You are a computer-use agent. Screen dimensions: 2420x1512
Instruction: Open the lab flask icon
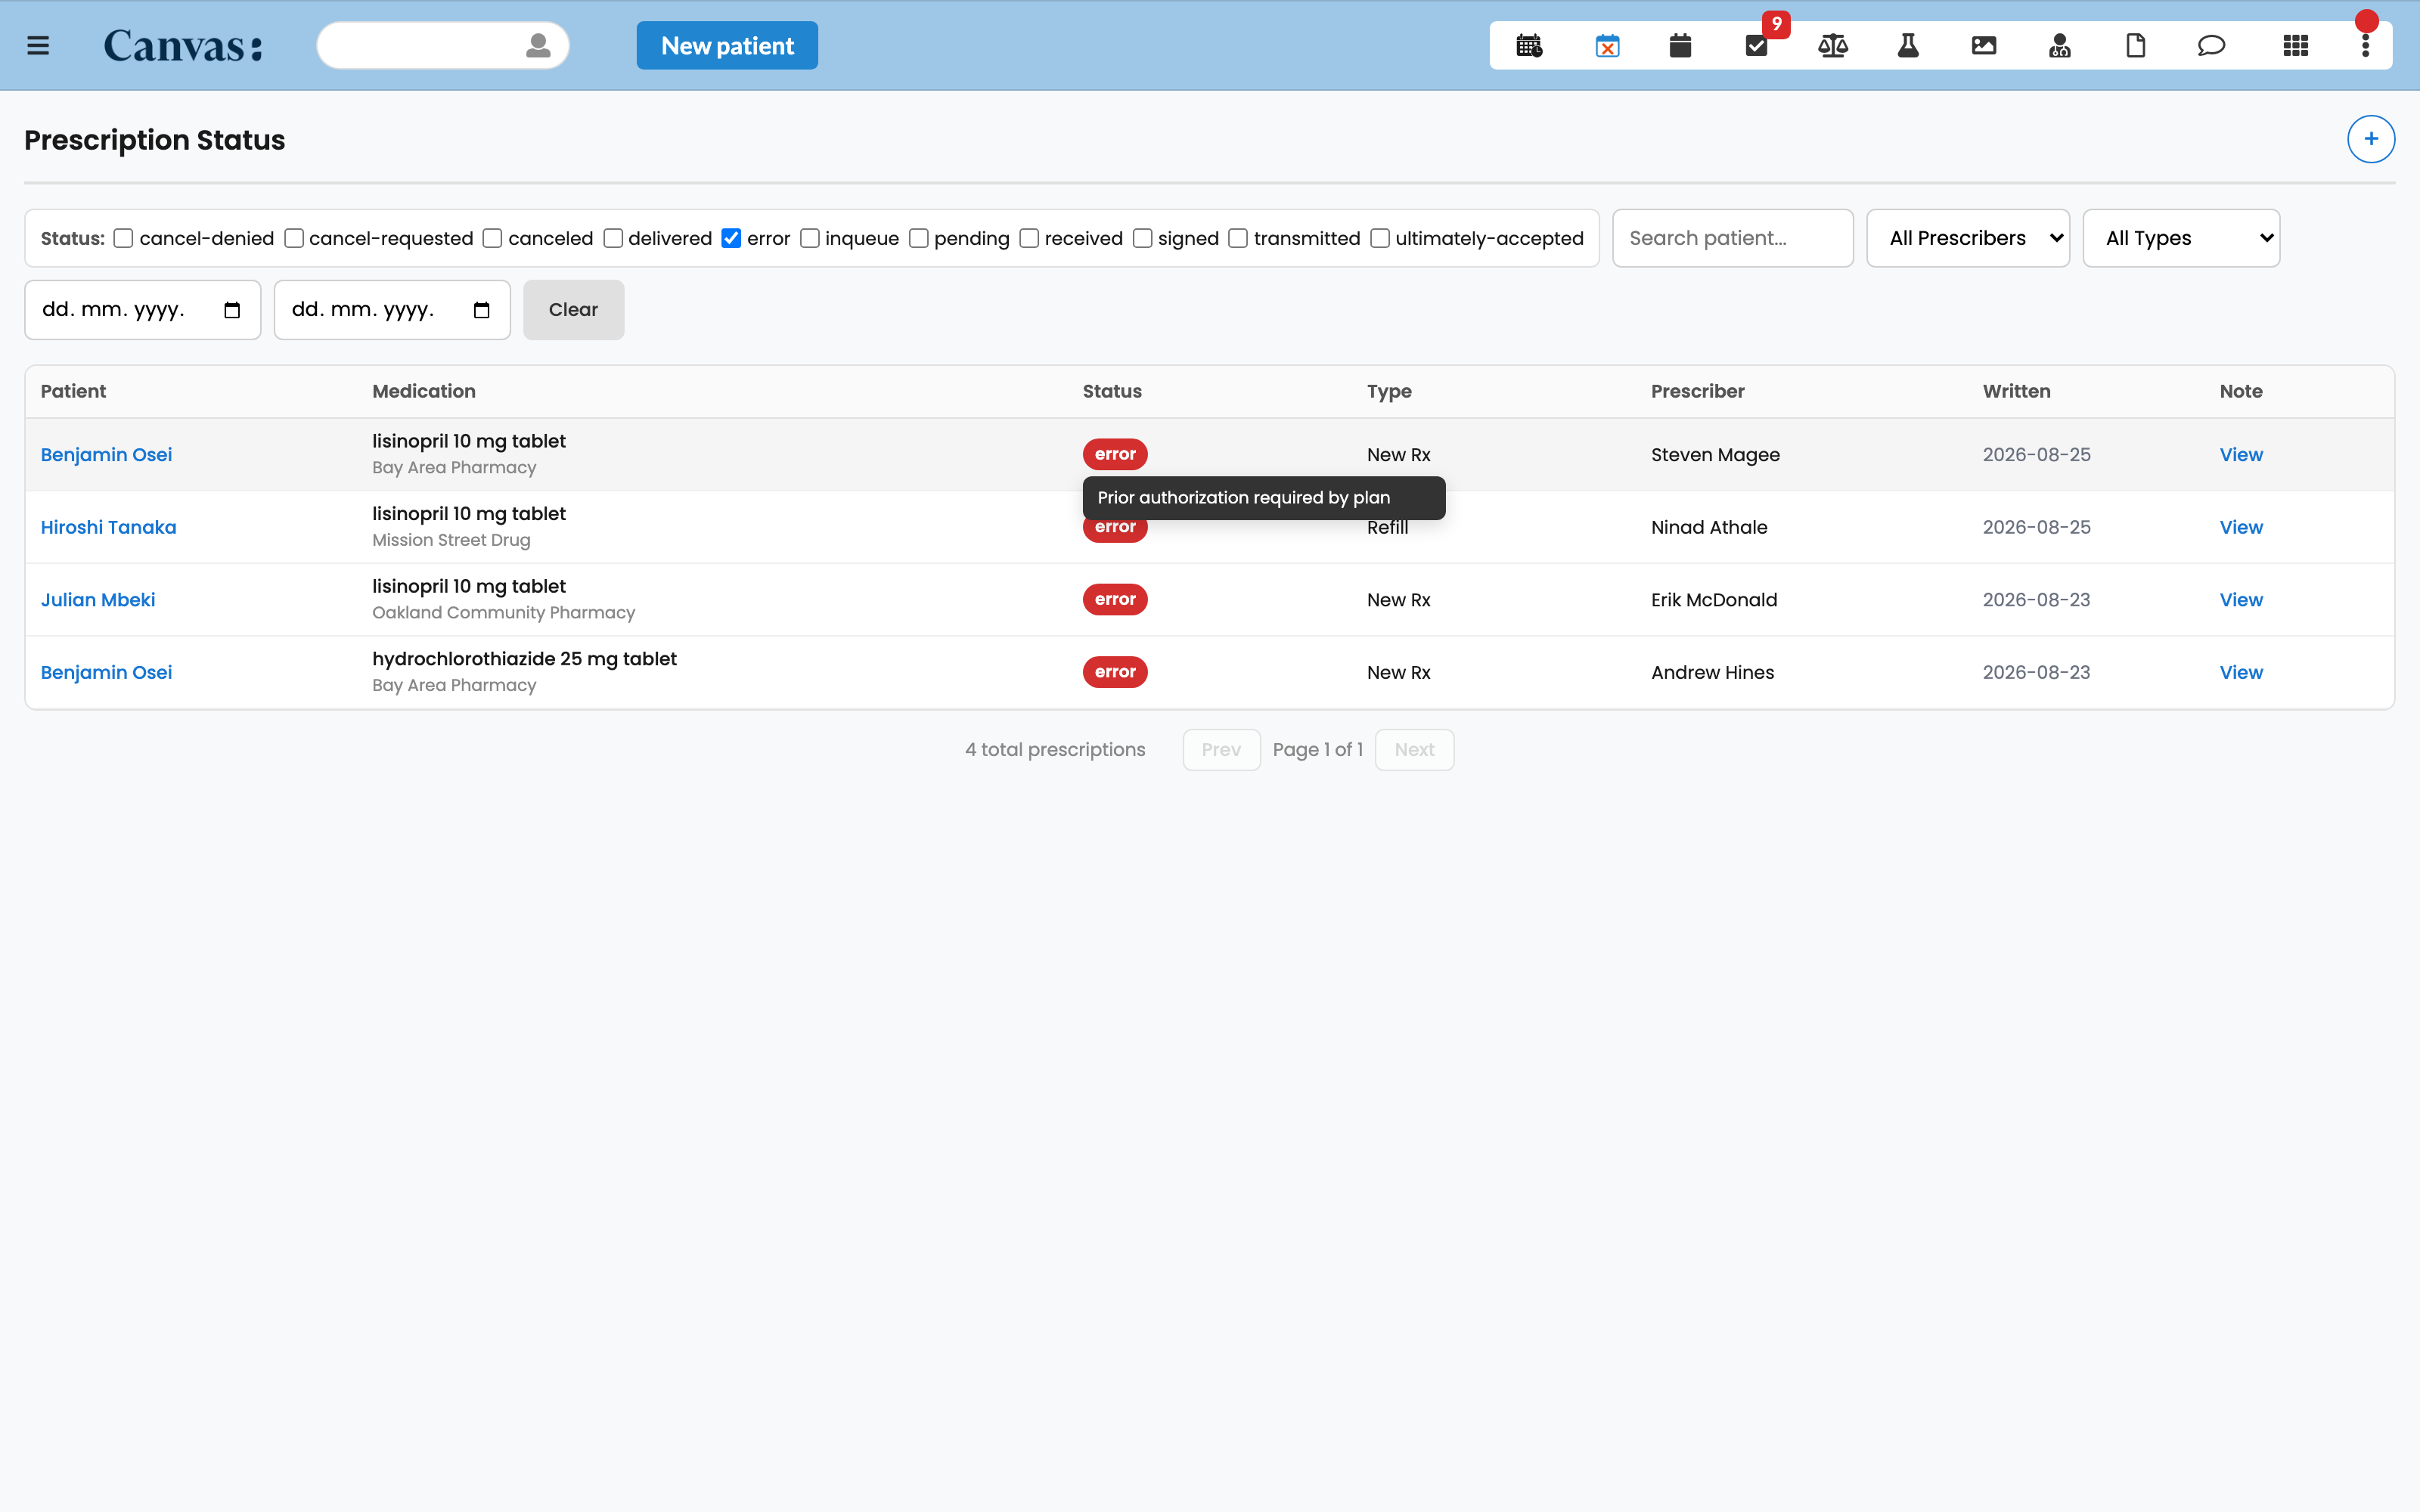(1908, 46)
